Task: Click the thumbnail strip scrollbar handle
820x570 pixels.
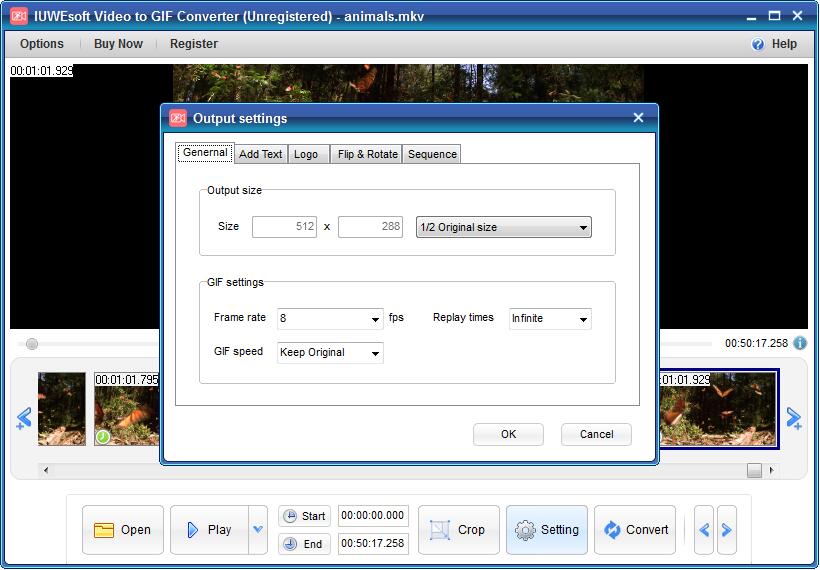Action: [x=754, y=470]
